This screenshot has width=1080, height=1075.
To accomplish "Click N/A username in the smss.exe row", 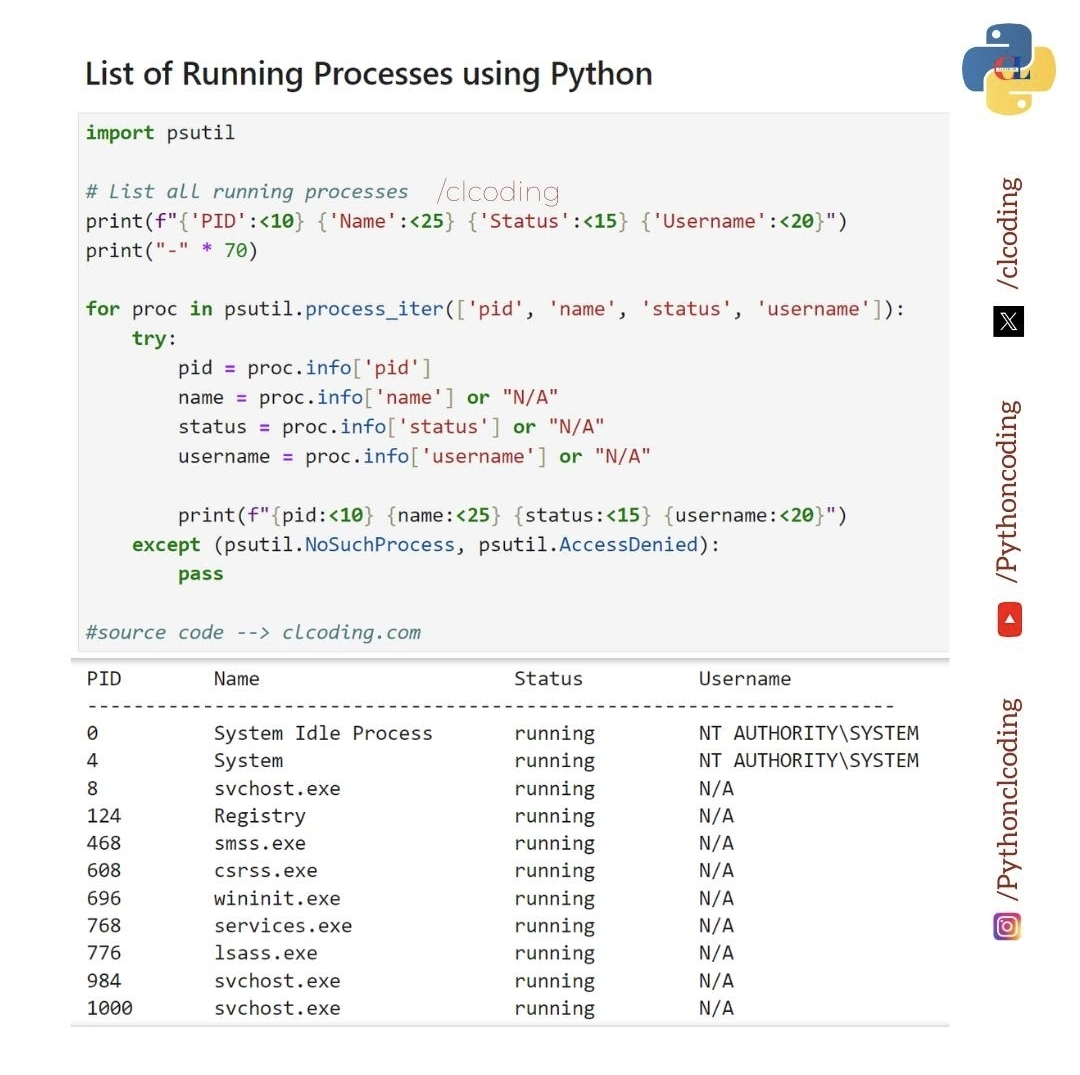I will [x=716, y=844].
